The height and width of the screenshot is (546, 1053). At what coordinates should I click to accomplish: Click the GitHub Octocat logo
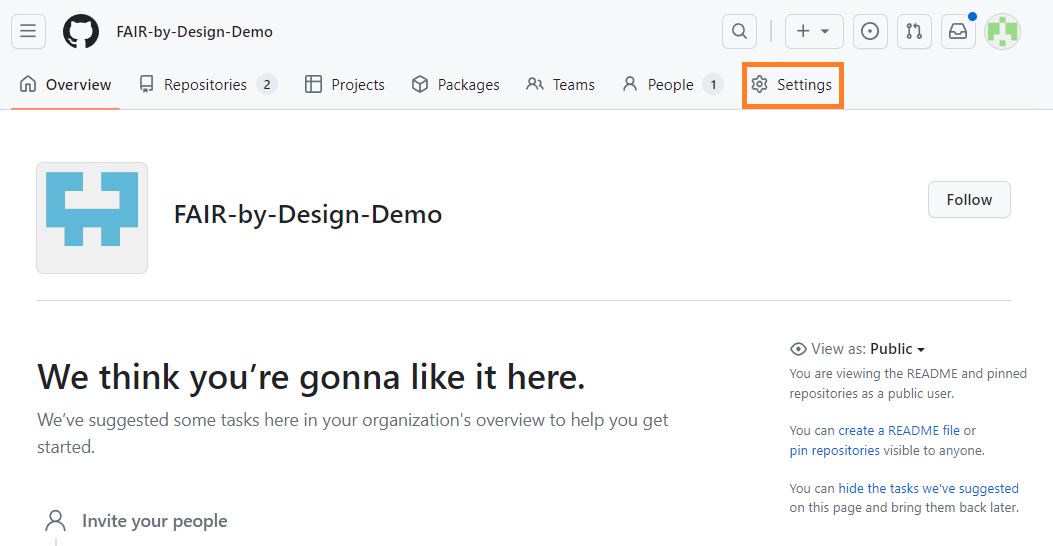tap(81, 32)
